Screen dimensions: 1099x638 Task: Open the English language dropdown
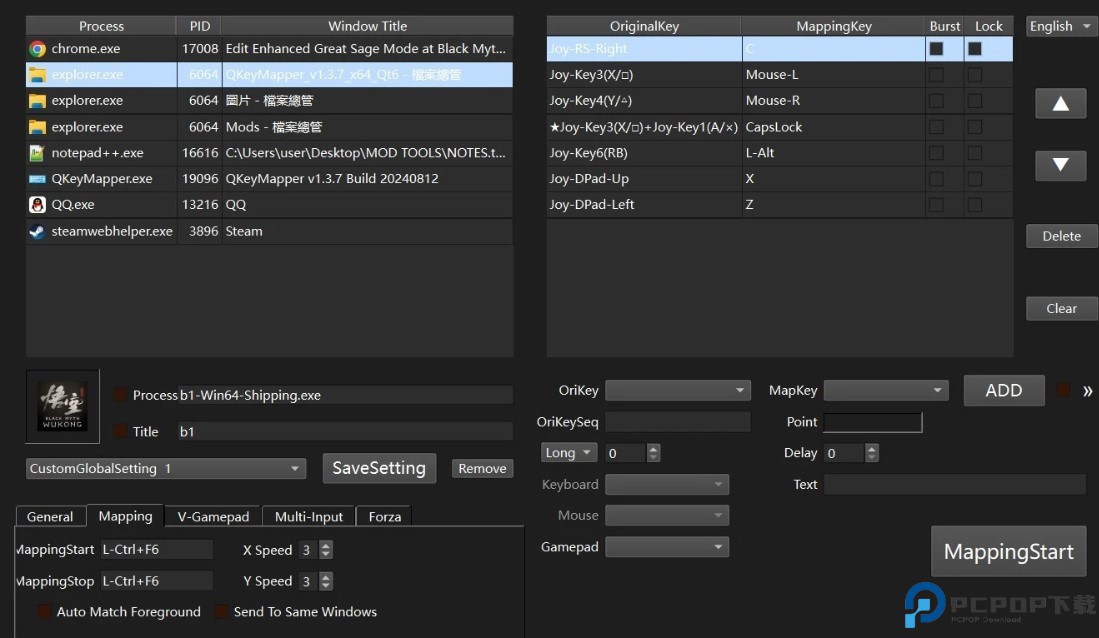tap(1060, 27)
